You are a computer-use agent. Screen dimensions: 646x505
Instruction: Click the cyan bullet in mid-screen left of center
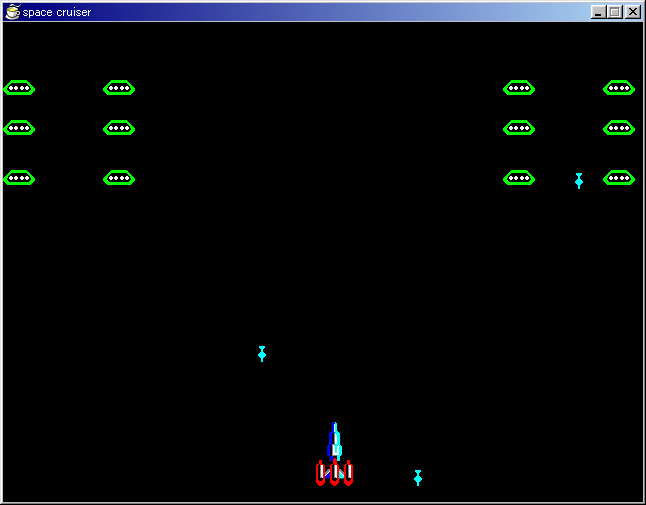click(x=262, y=353)
